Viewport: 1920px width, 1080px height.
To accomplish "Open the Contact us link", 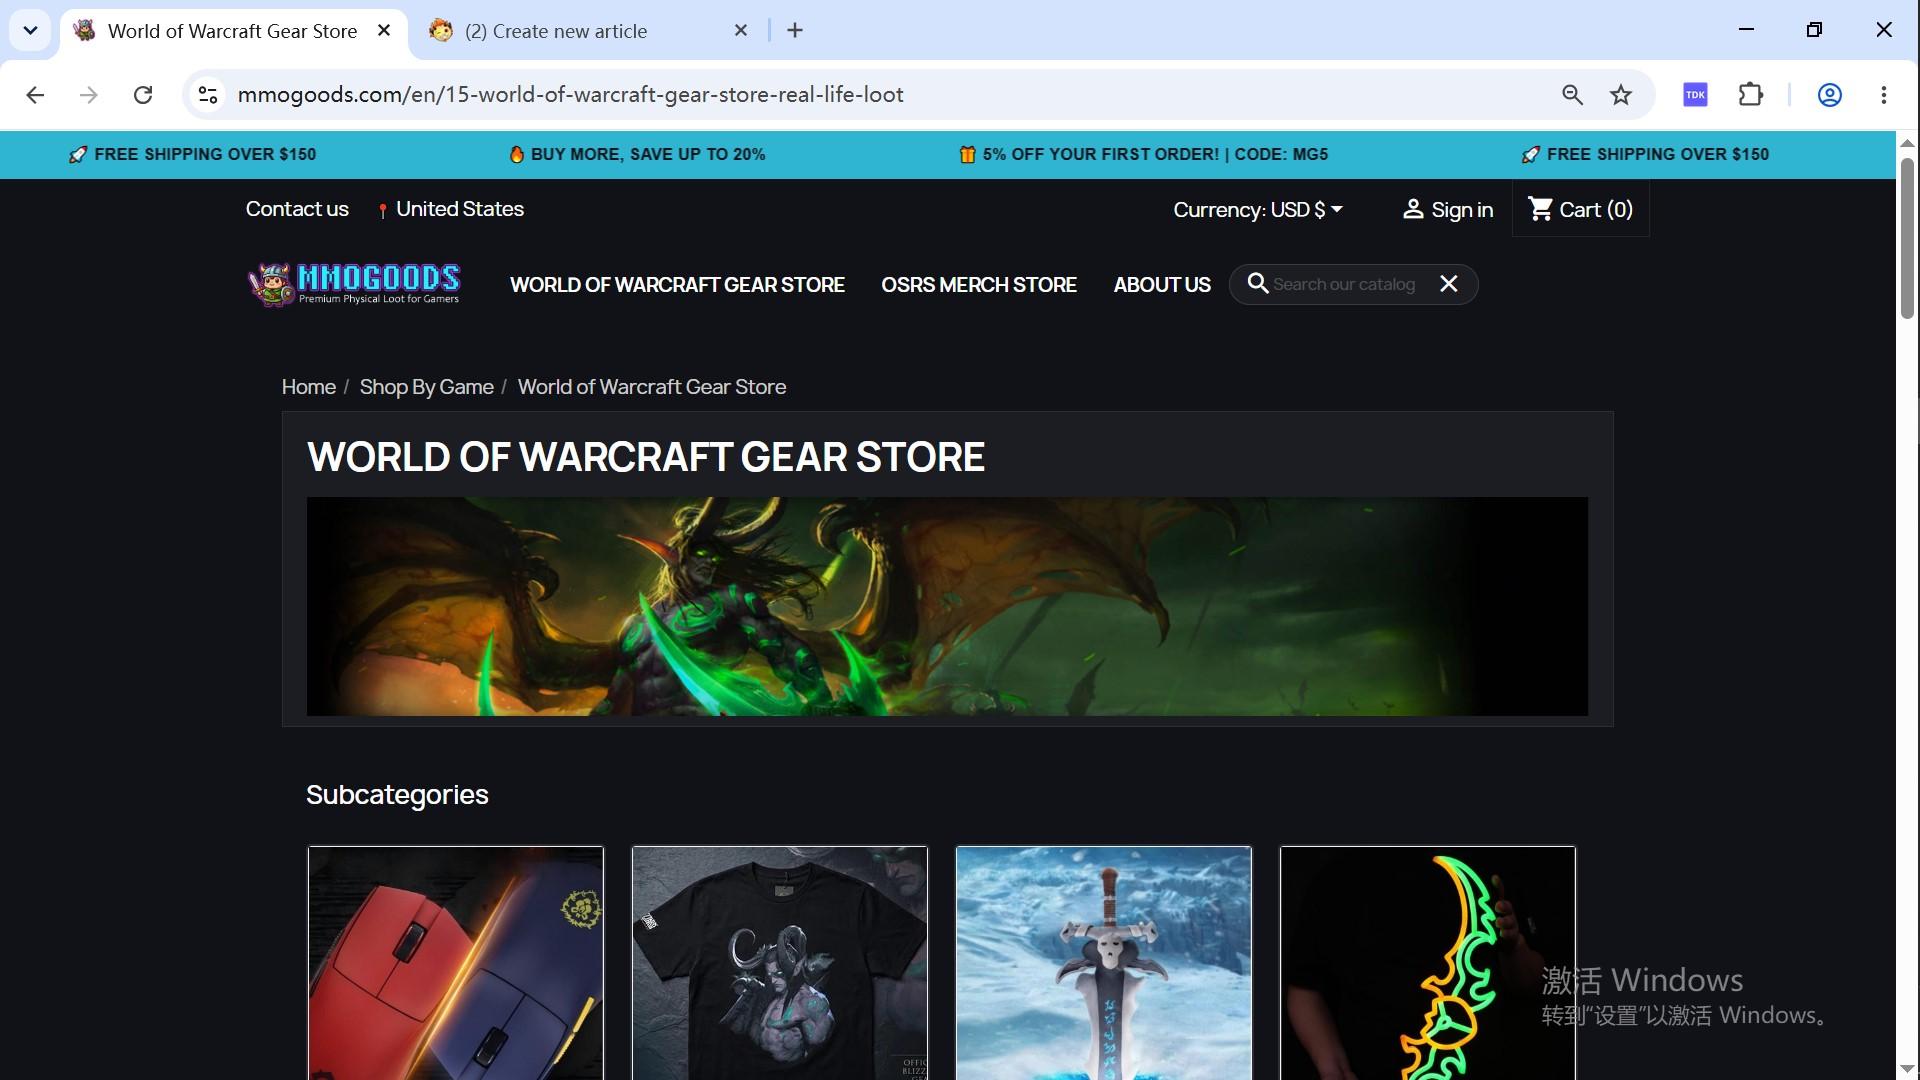I will click(x=297, y=209).
